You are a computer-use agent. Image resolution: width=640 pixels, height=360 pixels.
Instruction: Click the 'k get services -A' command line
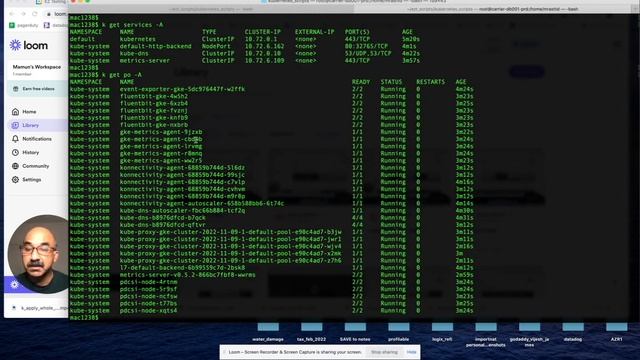click(x=116, y=25)
